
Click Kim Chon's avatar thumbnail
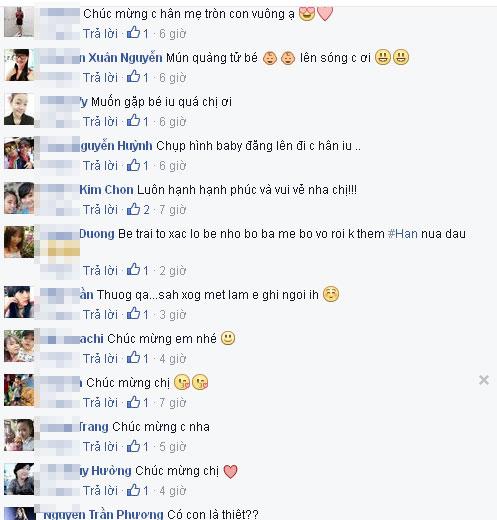point(19,198)
